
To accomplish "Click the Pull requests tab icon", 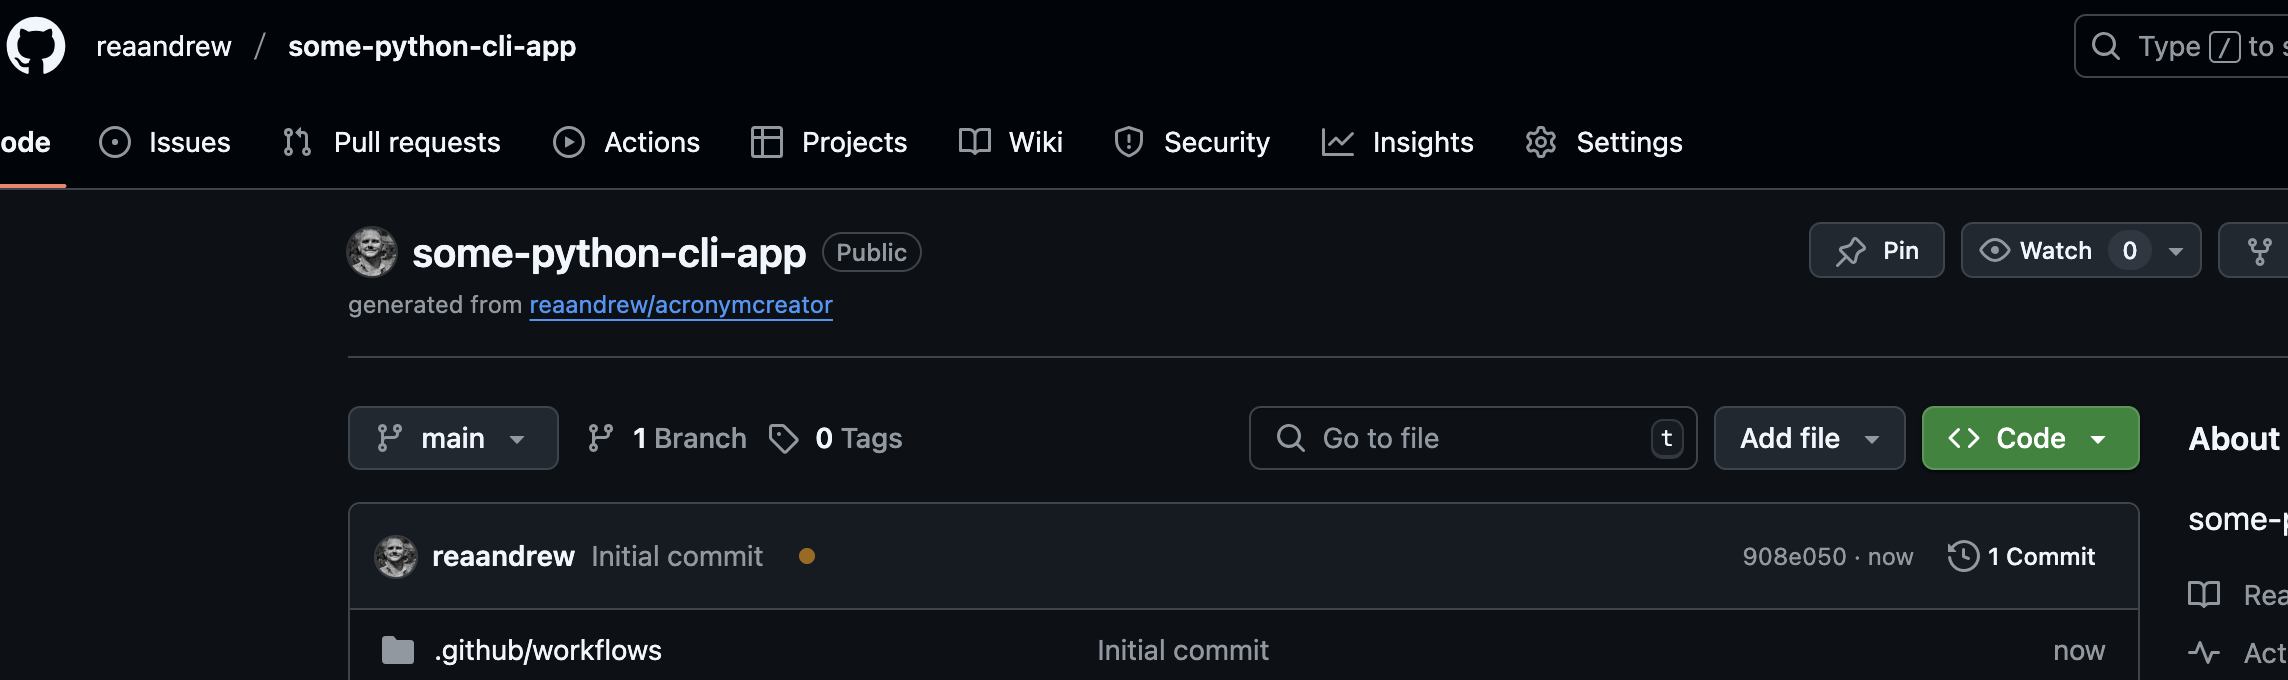I will [x=297, y=142].
